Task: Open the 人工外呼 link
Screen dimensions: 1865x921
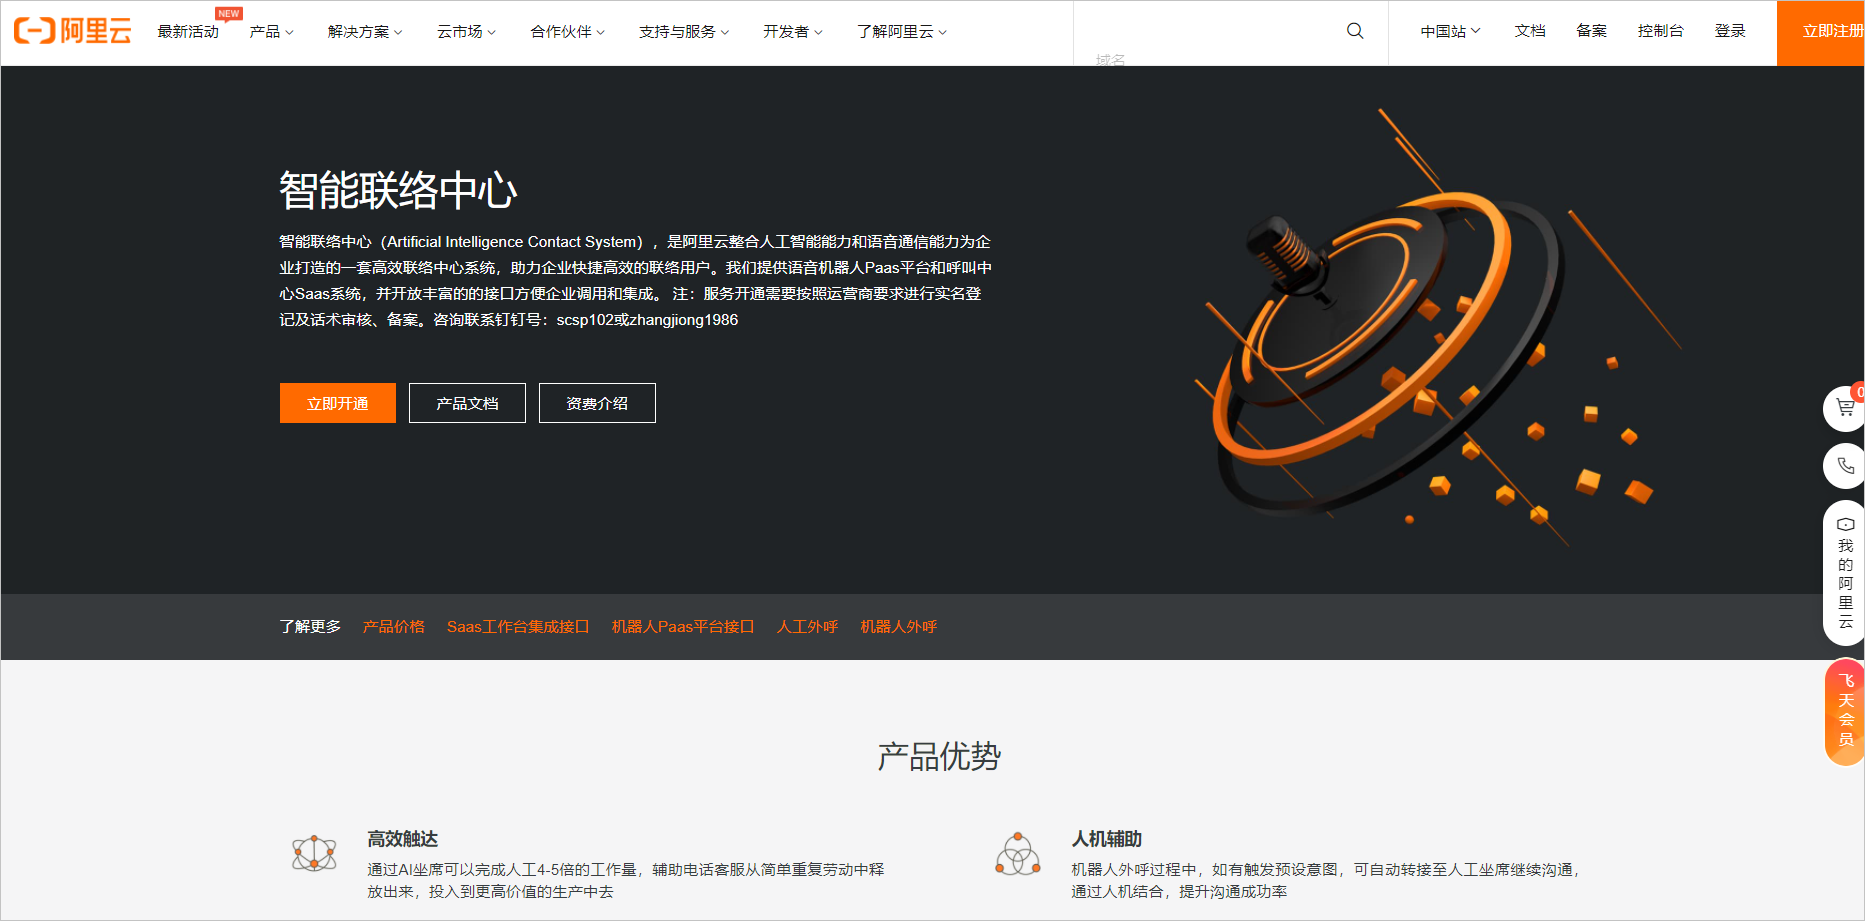Action: click(x=807, y=627)
